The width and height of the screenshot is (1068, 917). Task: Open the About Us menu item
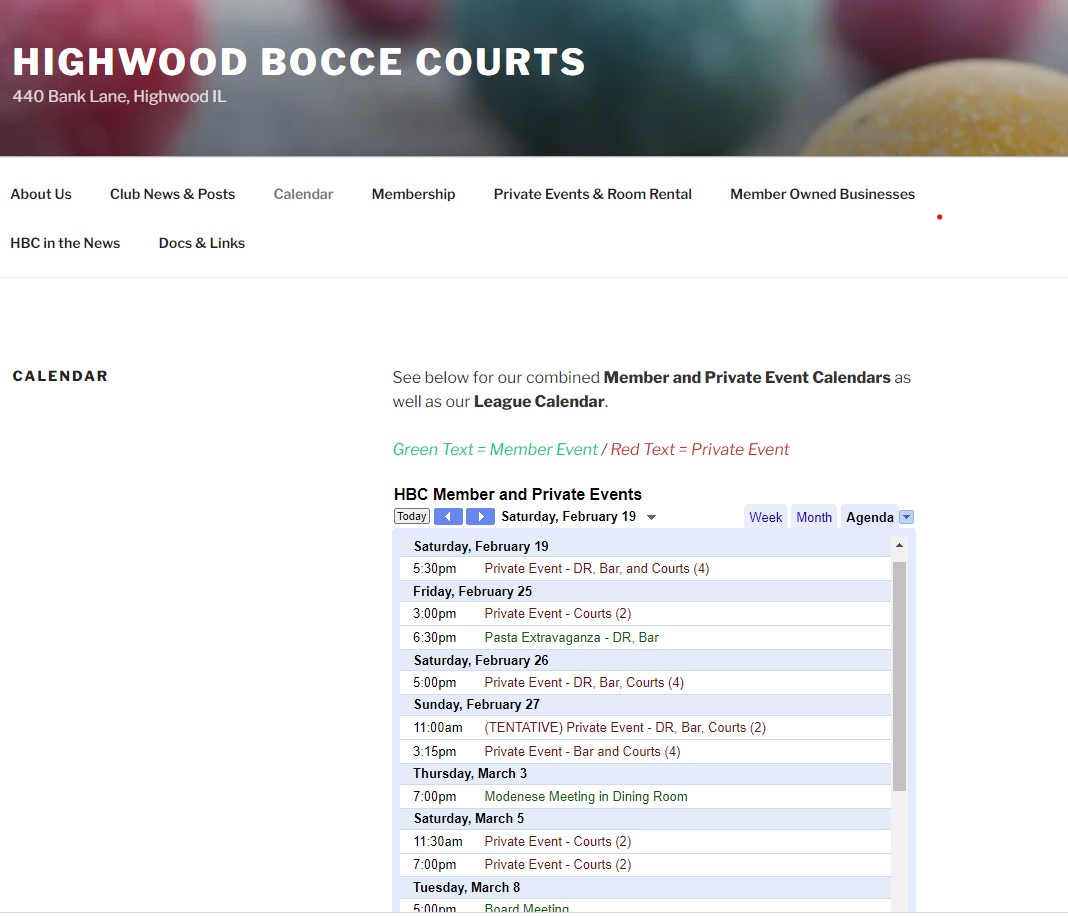pyautogui.click(x=41, y=194)
